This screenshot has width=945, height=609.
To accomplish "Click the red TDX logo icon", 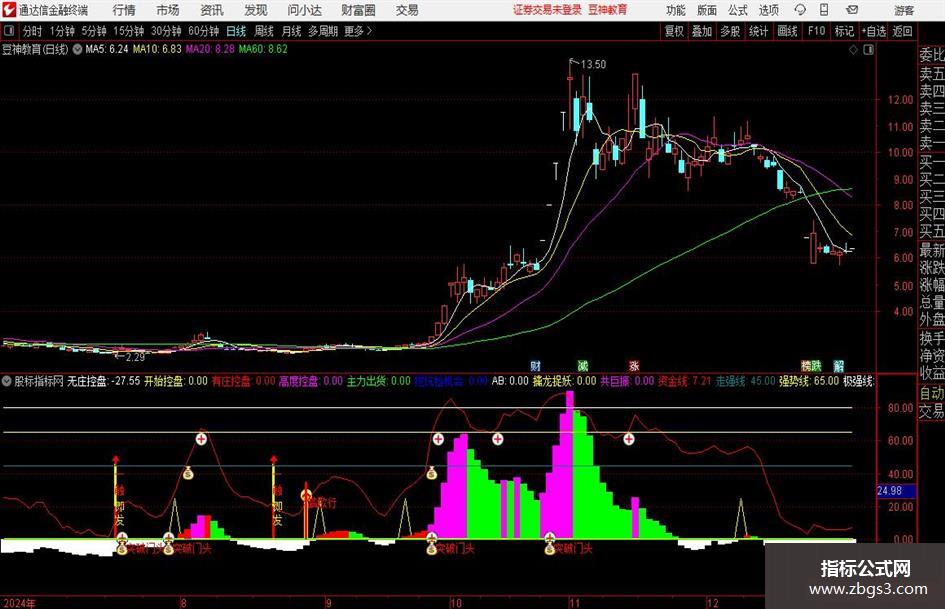I will tap(9, 10).
